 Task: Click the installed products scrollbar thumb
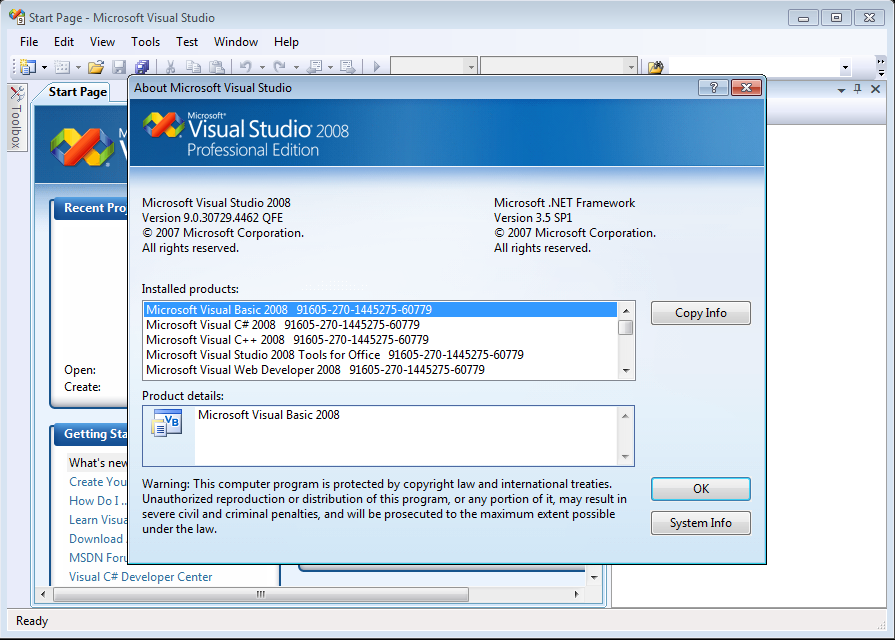click(626, 328)
